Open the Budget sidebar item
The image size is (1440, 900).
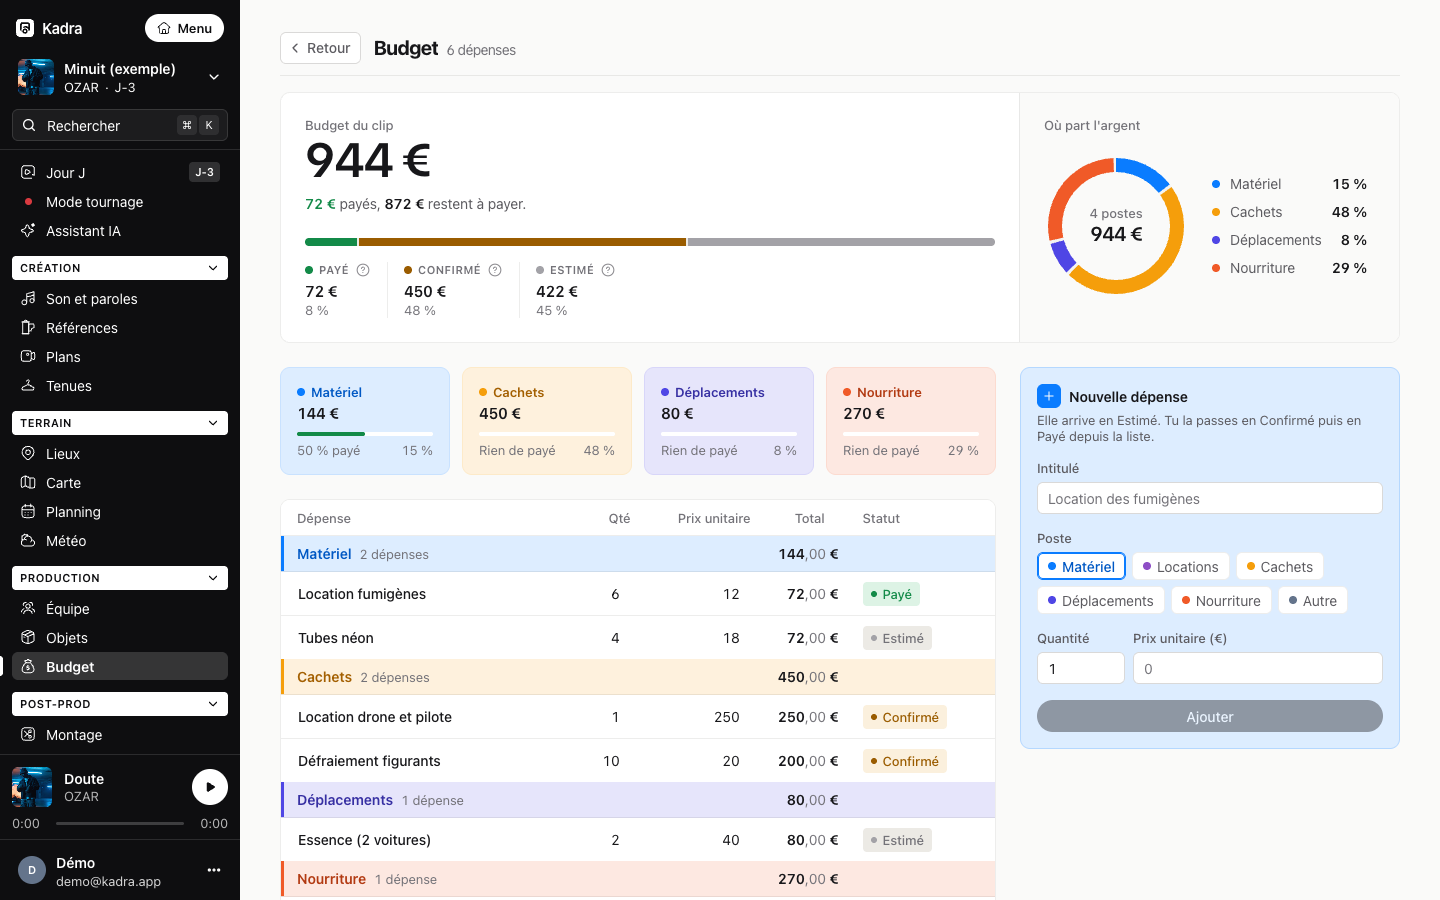coord(120,667)
